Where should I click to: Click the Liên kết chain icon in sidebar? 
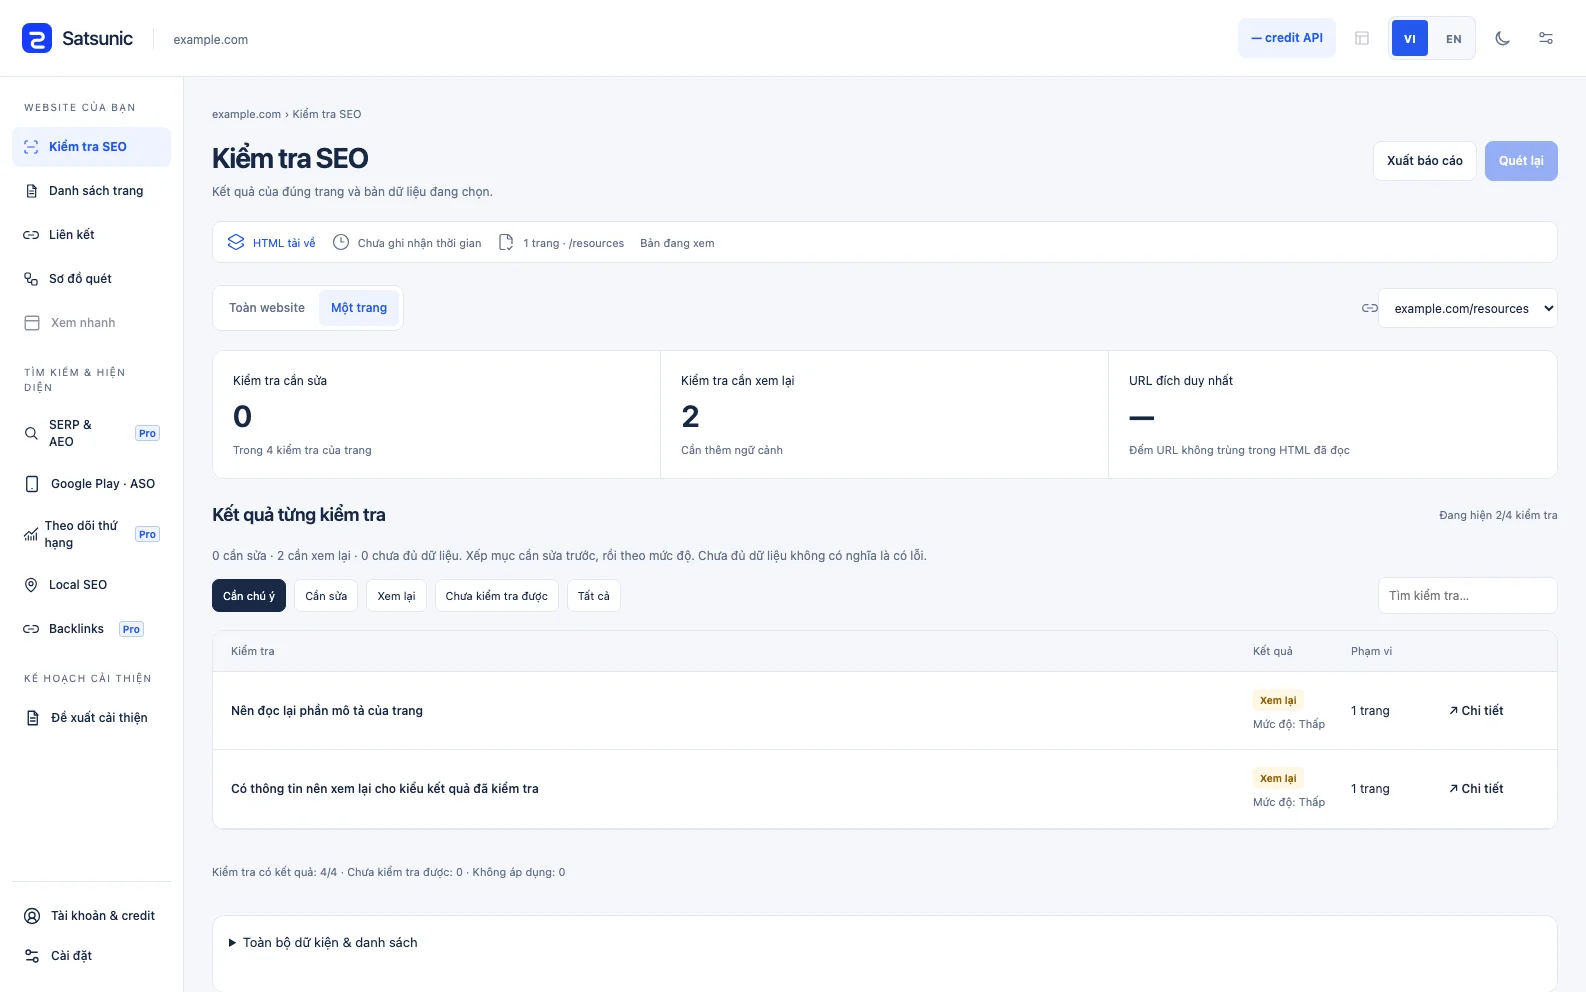coord(31,235)
